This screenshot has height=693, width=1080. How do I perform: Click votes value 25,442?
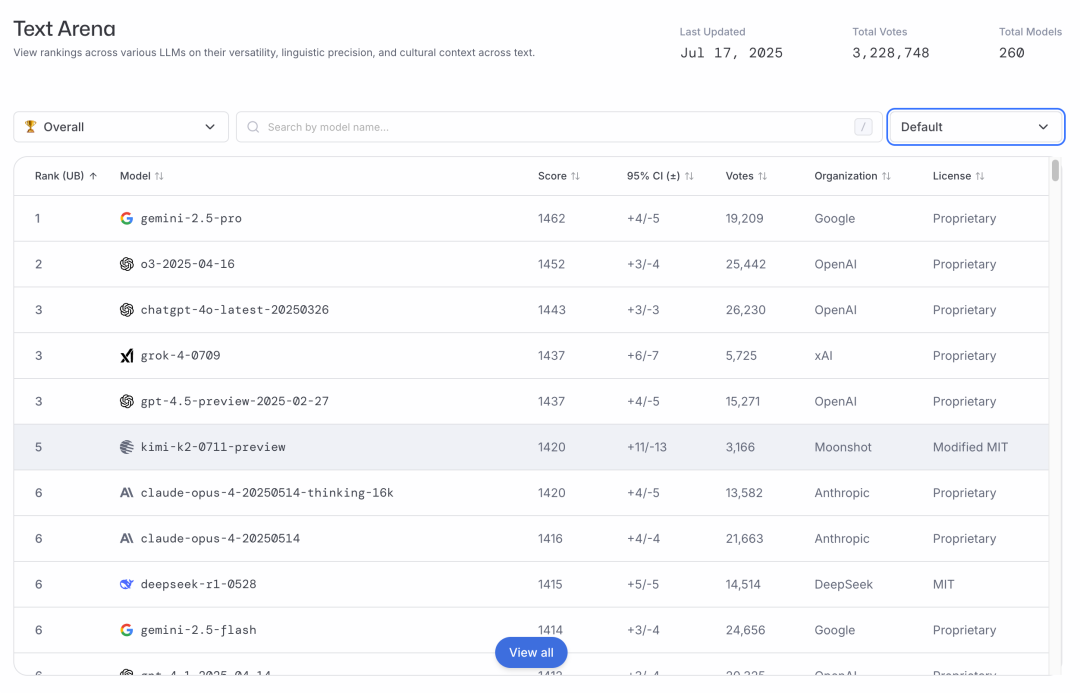tap(745, 264)
